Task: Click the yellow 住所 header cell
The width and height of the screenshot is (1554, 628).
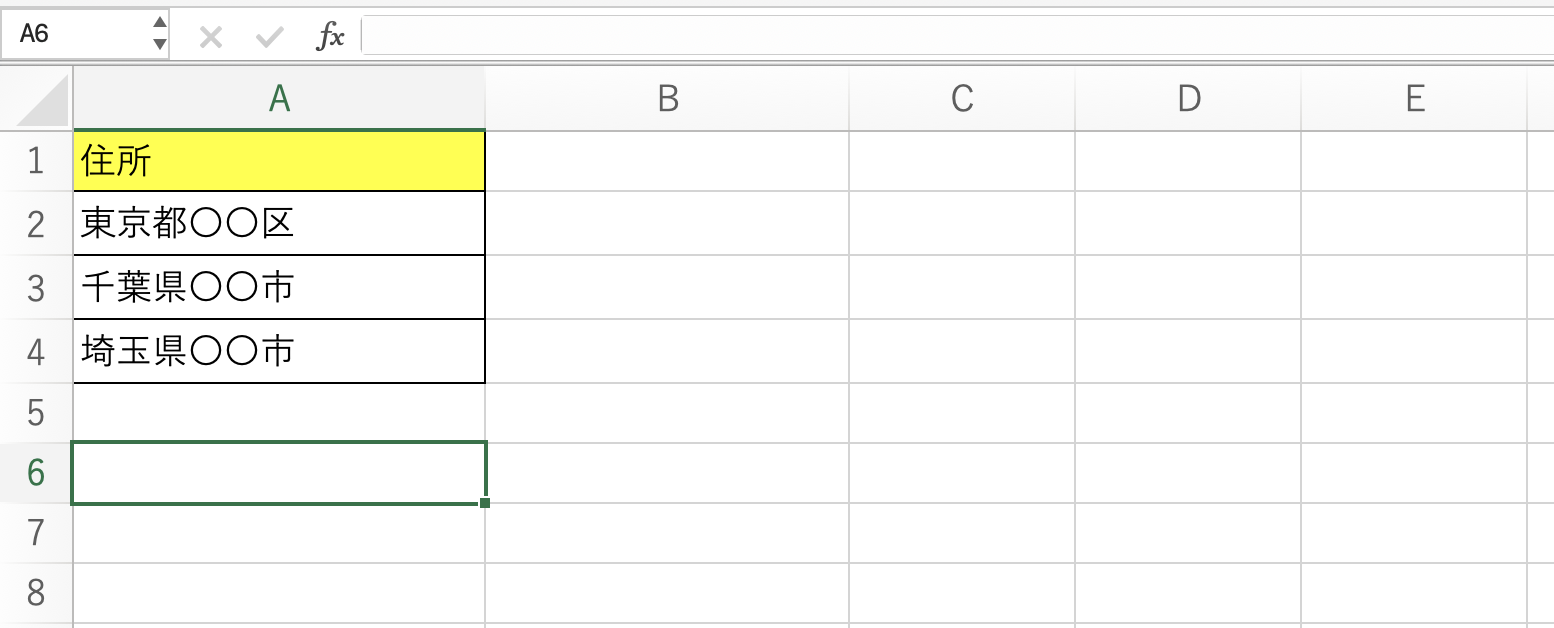Action: pos(279,161)
